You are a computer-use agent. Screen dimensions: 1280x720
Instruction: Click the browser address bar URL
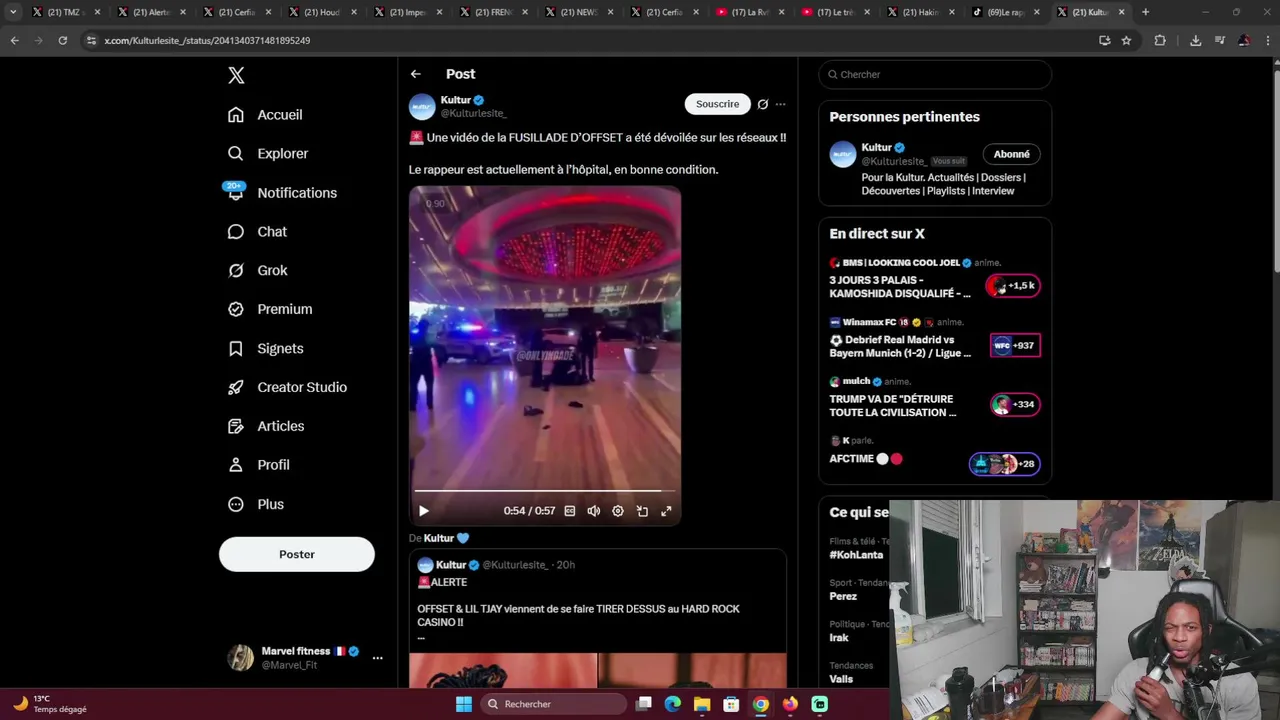[x=207, y=40]
